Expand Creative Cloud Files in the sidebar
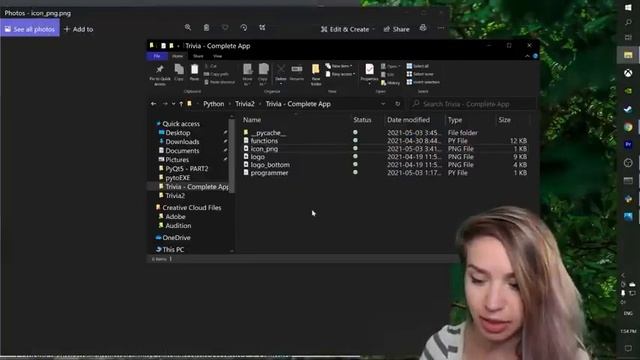This screenshot has width=640, height=360. click(191, 207)
